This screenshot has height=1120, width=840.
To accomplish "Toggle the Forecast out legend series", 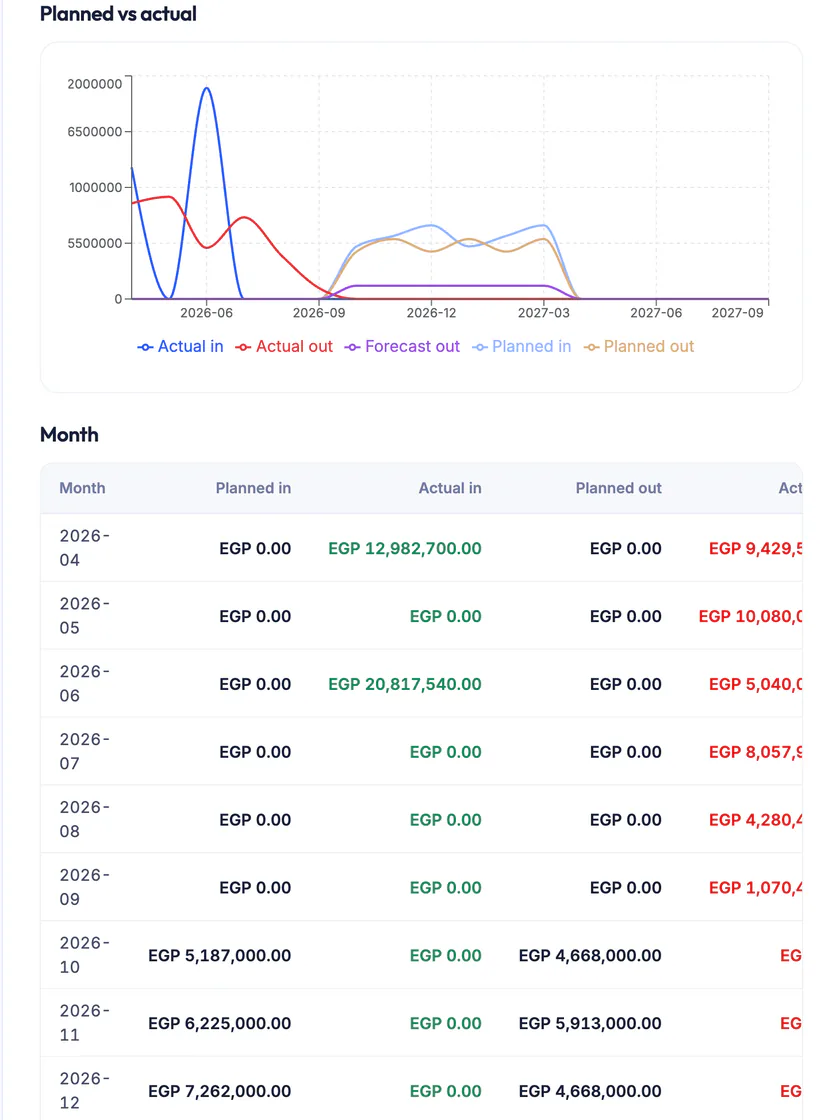I will pyautogui.click(x=402, y=346).
